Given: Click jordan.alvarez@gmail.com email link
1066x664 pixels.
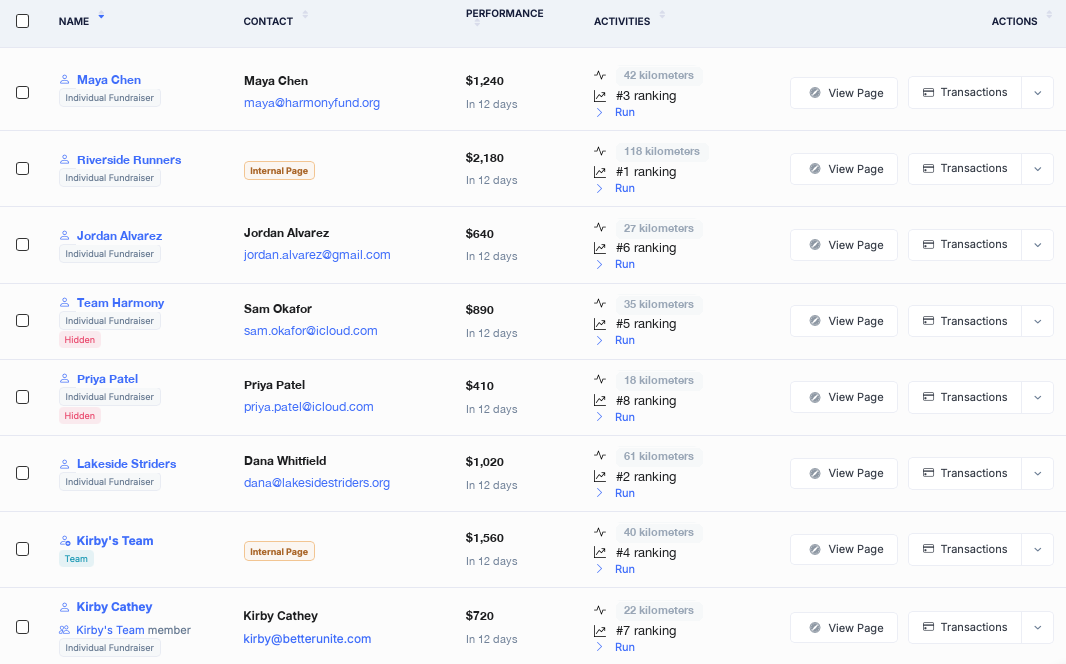Looking at the screenshot, I should [317, 255].
